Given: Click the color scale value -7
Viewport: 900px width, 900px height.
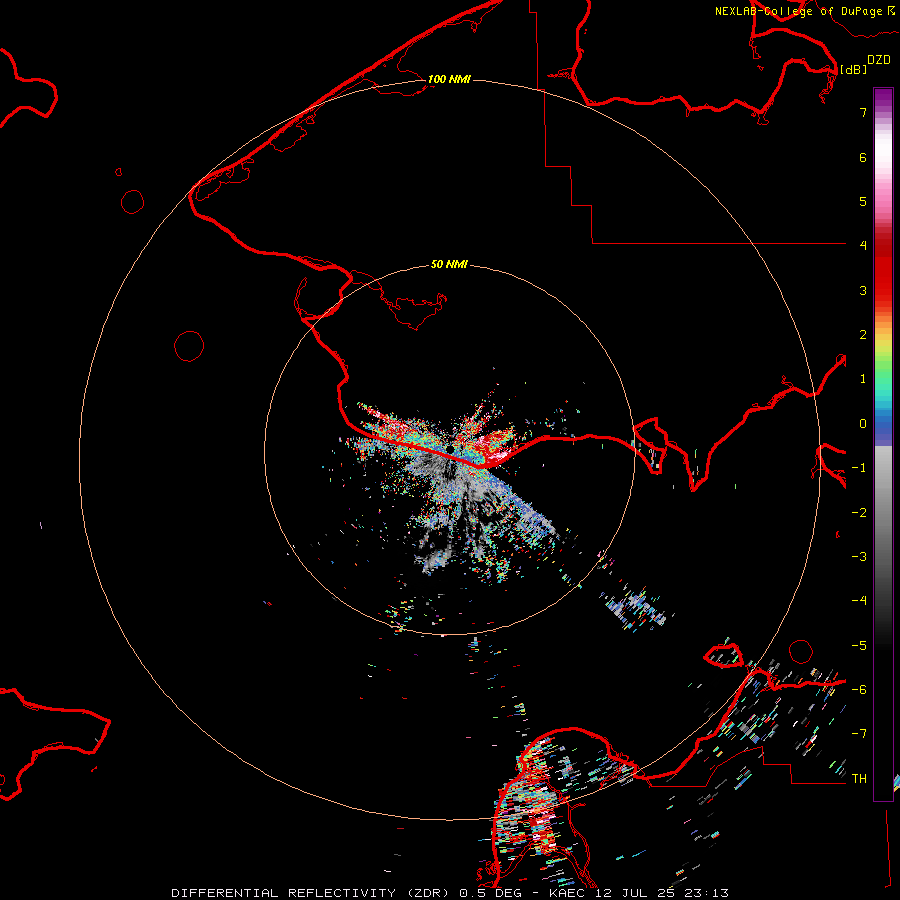Looking at the screenshot, I should [x=859, y=734].
